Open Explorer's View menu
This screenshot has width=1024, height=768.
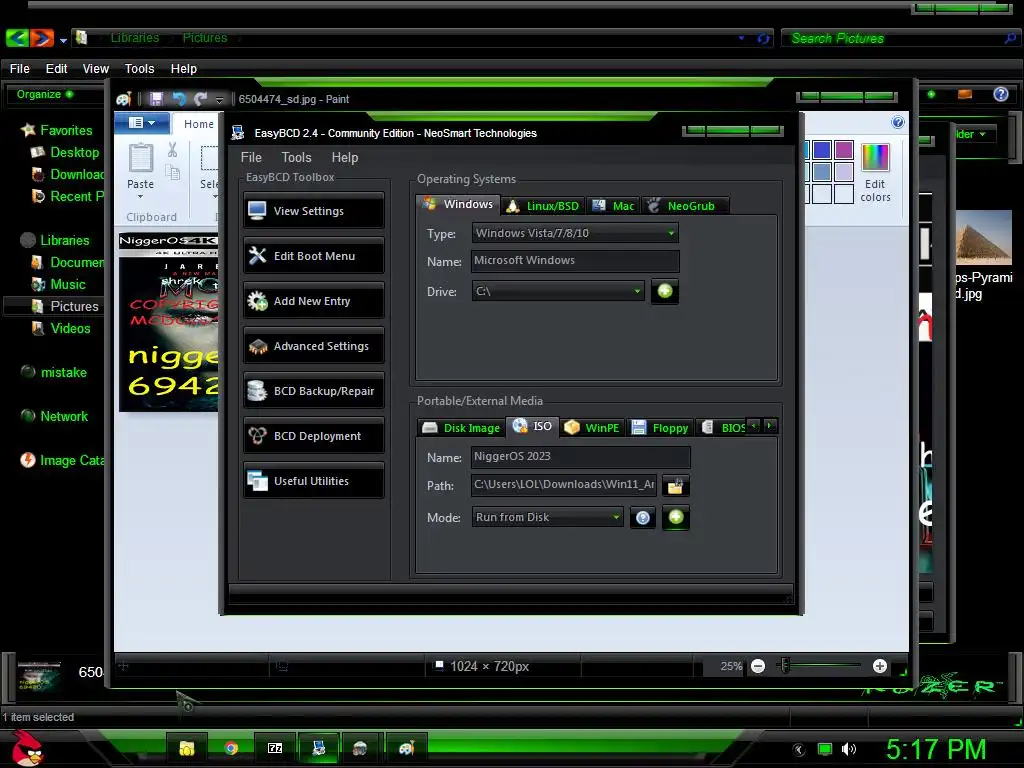95,69
